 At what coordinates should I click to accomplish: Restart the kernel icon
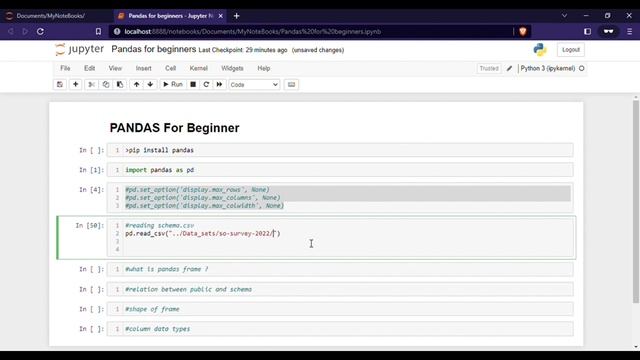click(206, 84)
